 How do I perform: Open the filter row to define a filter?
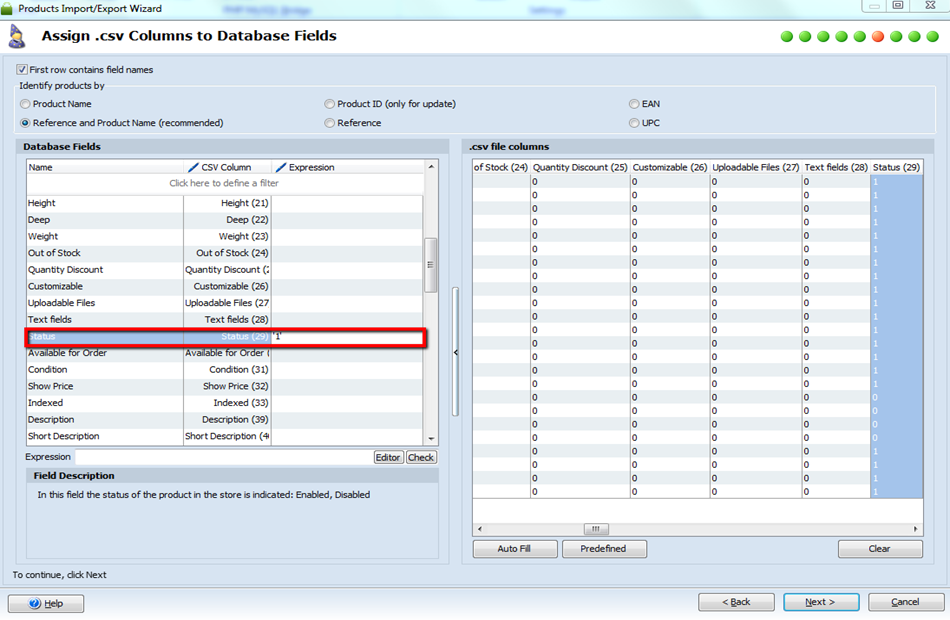tap(224, 183)
